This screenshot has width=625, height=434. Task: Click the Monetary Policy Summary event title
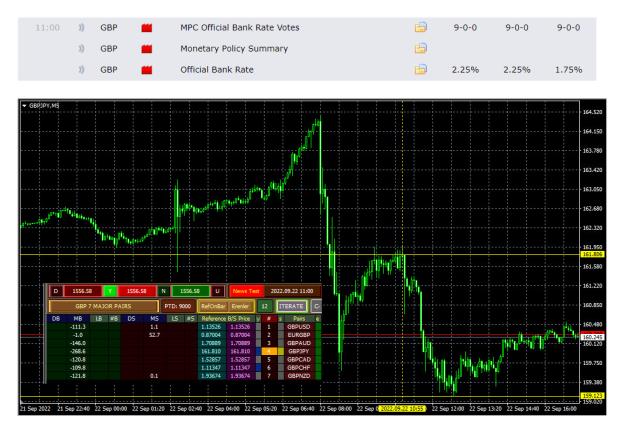tap(234, 49)
